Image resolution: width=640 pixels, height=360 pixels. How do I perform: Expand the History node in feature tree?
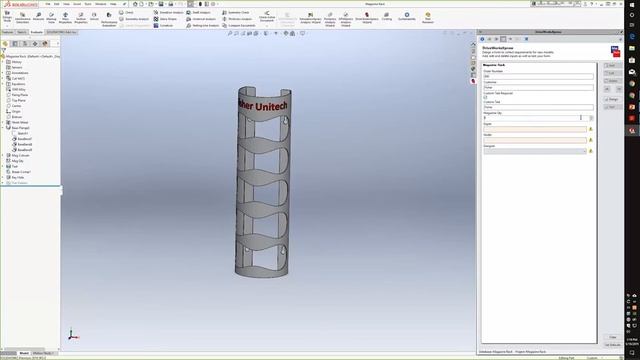3,62
